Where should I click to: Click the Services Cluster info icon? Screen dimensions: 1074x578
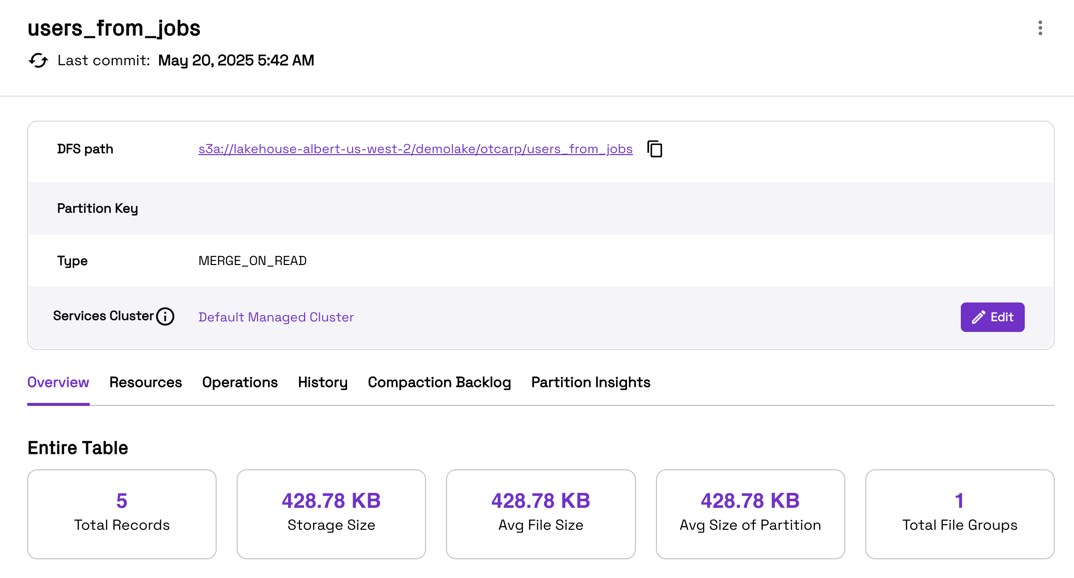pyautogui.click(x=165, y=316)
